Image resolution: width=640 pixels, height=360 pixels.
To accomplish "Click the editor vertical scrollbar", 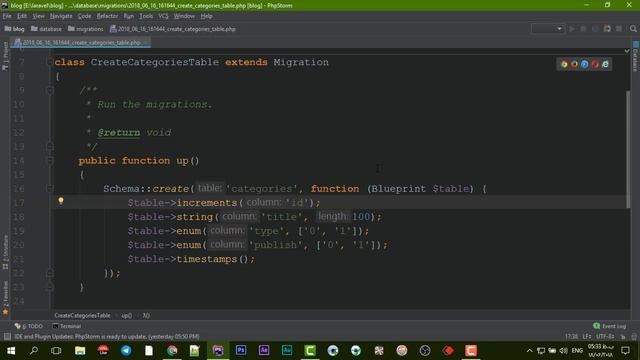I will point(628,149).
